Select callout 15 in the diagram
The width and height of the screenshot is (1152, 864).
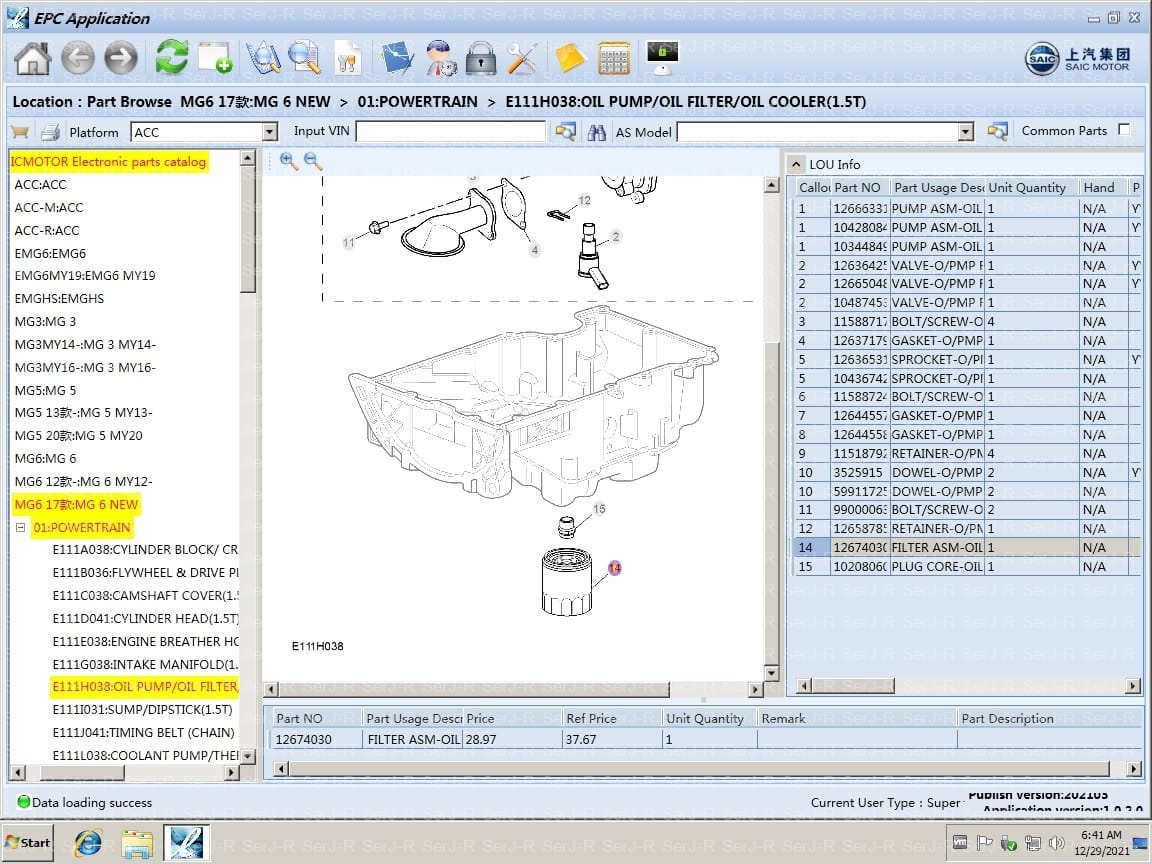(600, 508)
